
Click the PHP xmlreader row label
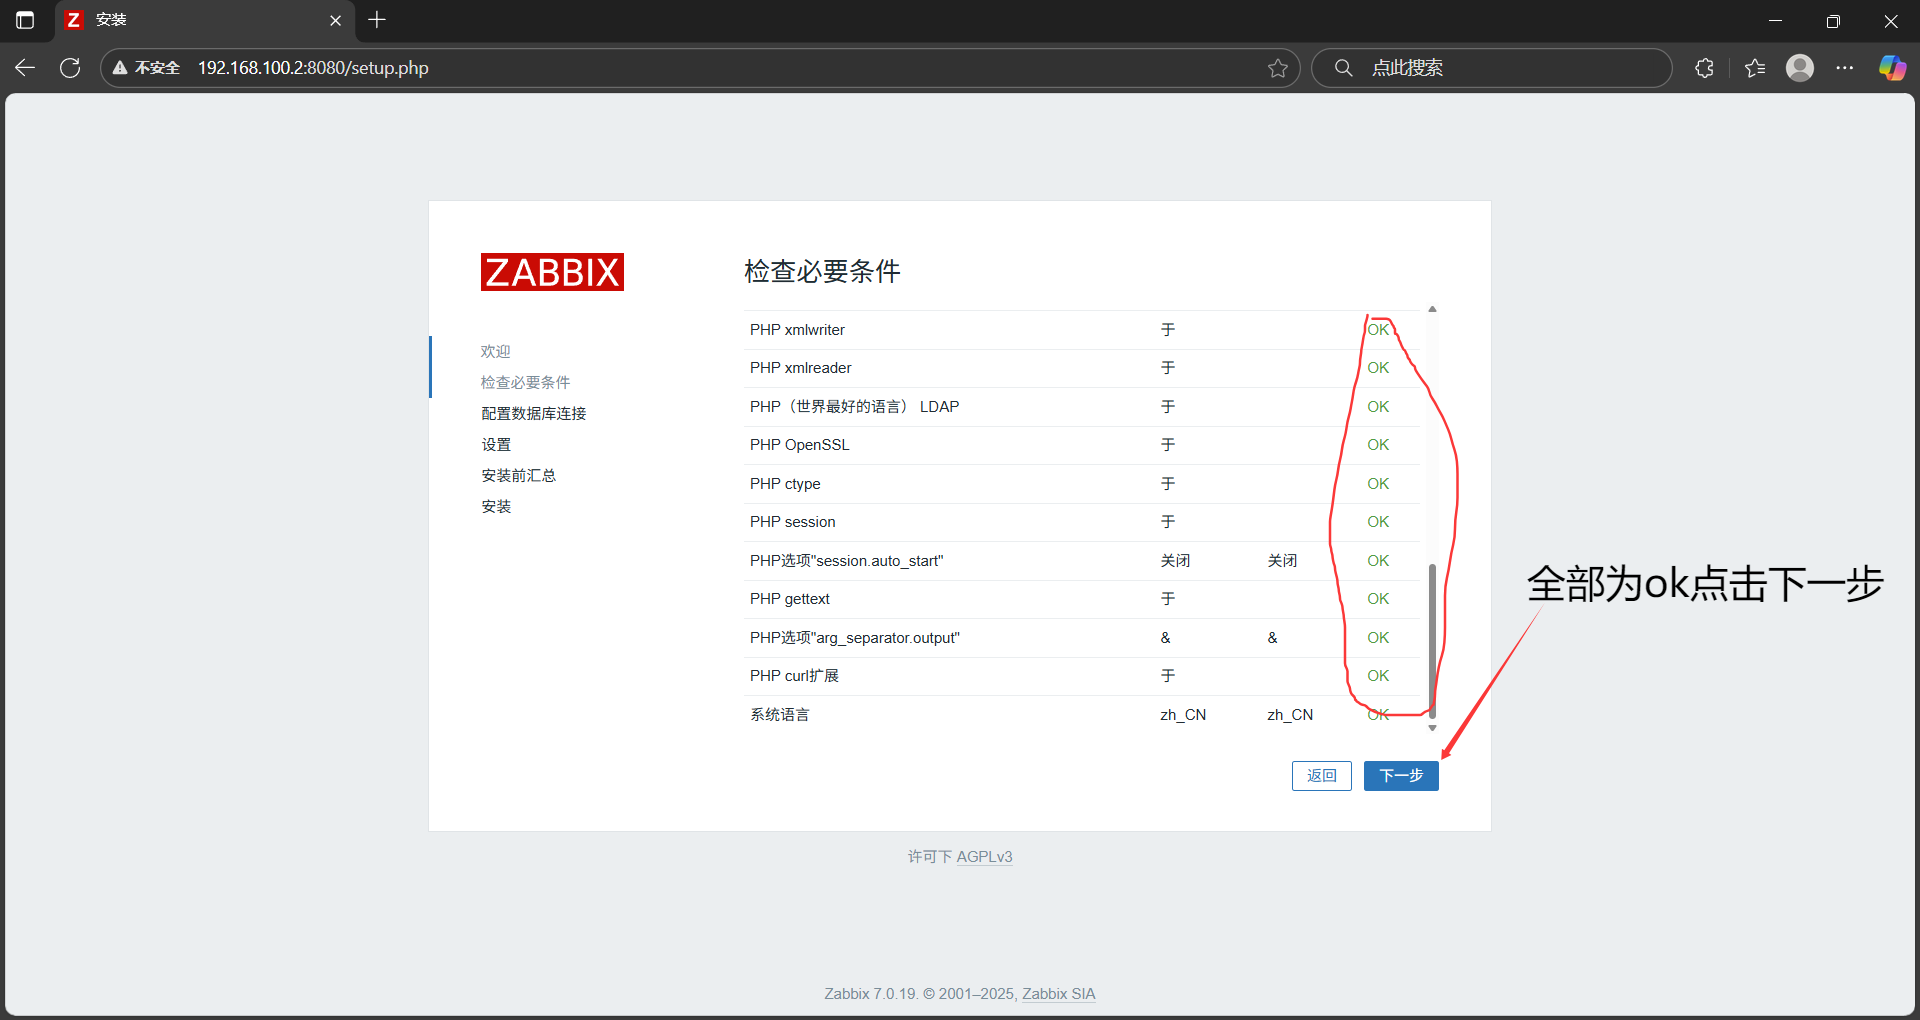click(x=800, y=368)
